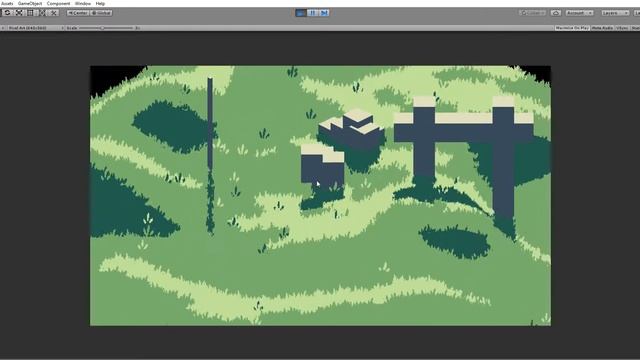This screenshot has width=640, height=360.
Task: Open the cloud Services panel
Action: [x=556, y=13]
